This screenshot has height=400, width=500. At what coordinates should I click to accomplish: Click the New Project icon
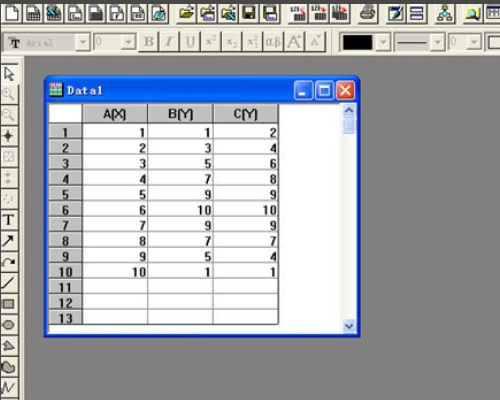click(x=12, y=13)
